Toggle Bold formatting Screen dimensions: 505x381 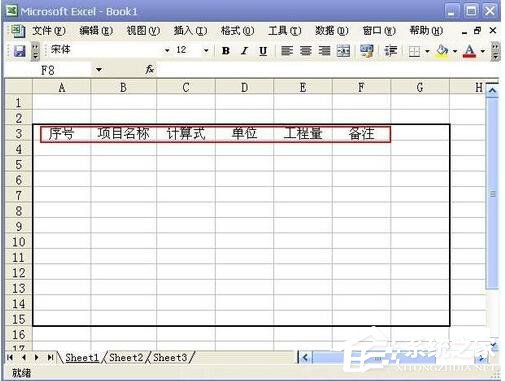(226, 51)
